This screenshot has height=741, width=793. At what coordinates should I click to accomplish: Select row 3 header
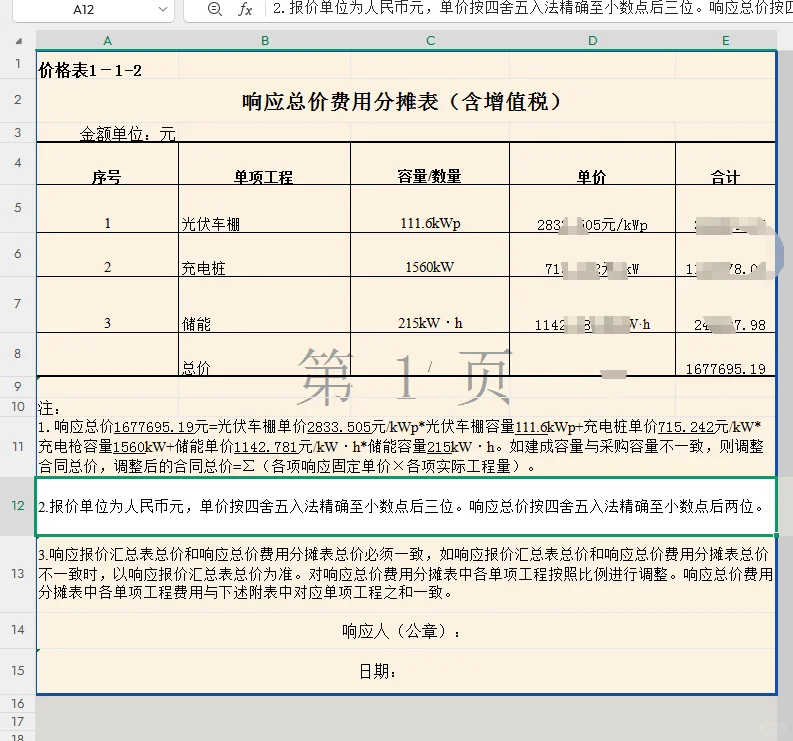pyautogui.click(x=18, y=133)
